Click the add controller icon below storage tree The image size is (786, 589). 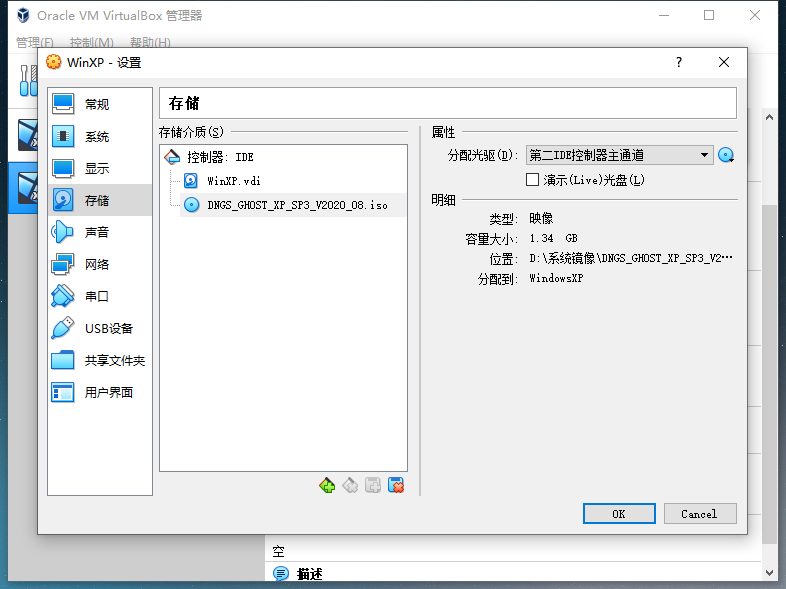click(373, 485)
